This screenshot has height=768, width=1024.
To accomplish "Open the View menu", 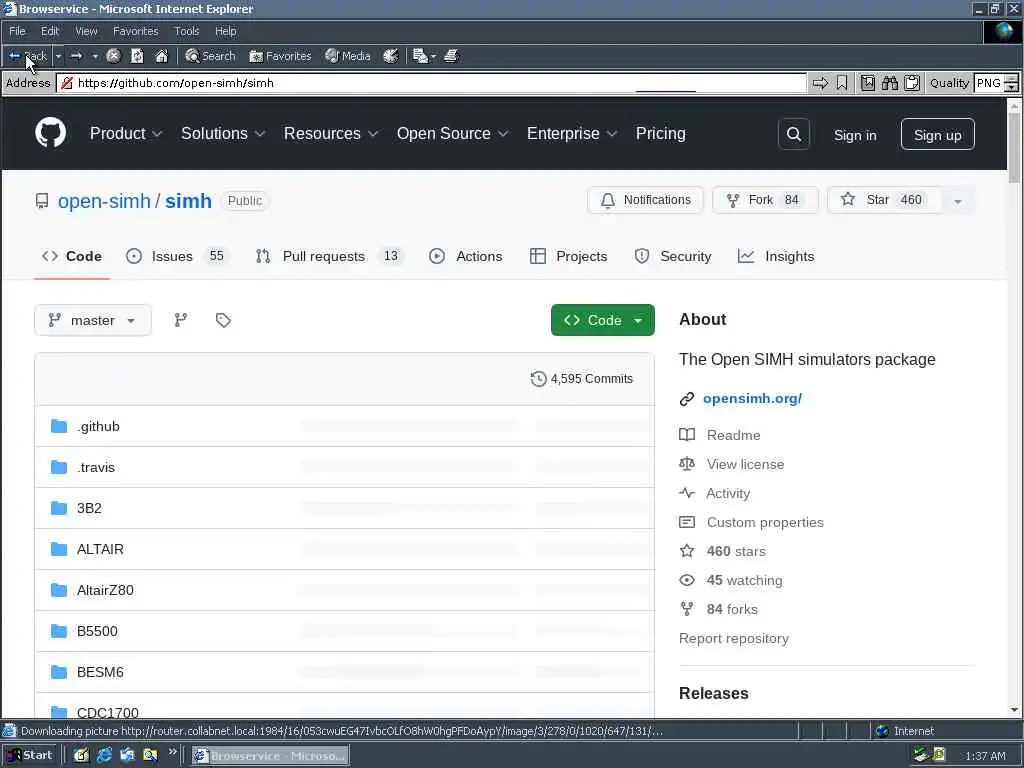I will click(86, 31).
